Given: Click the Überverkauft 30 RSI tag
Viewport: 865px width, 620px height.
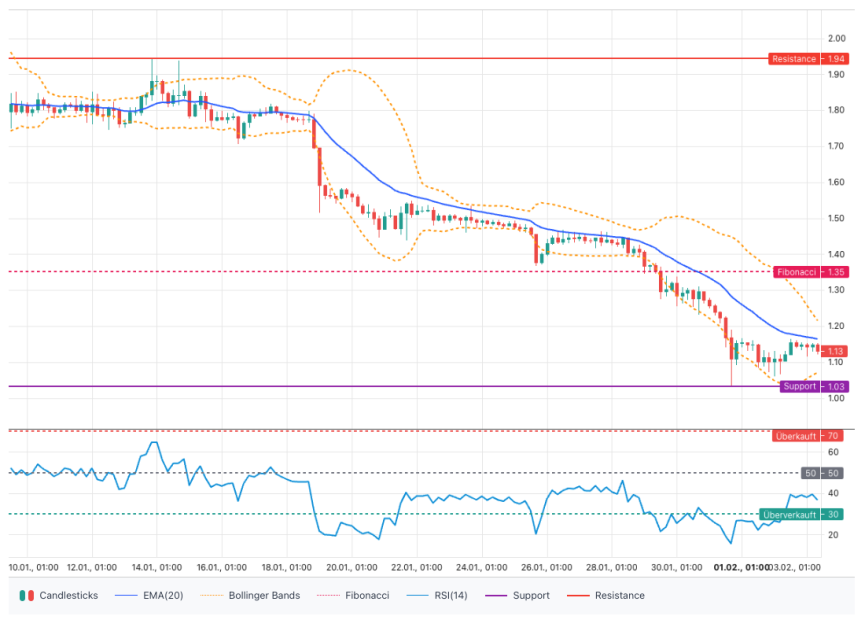Looking at the screenshot, I should (801, 514).
